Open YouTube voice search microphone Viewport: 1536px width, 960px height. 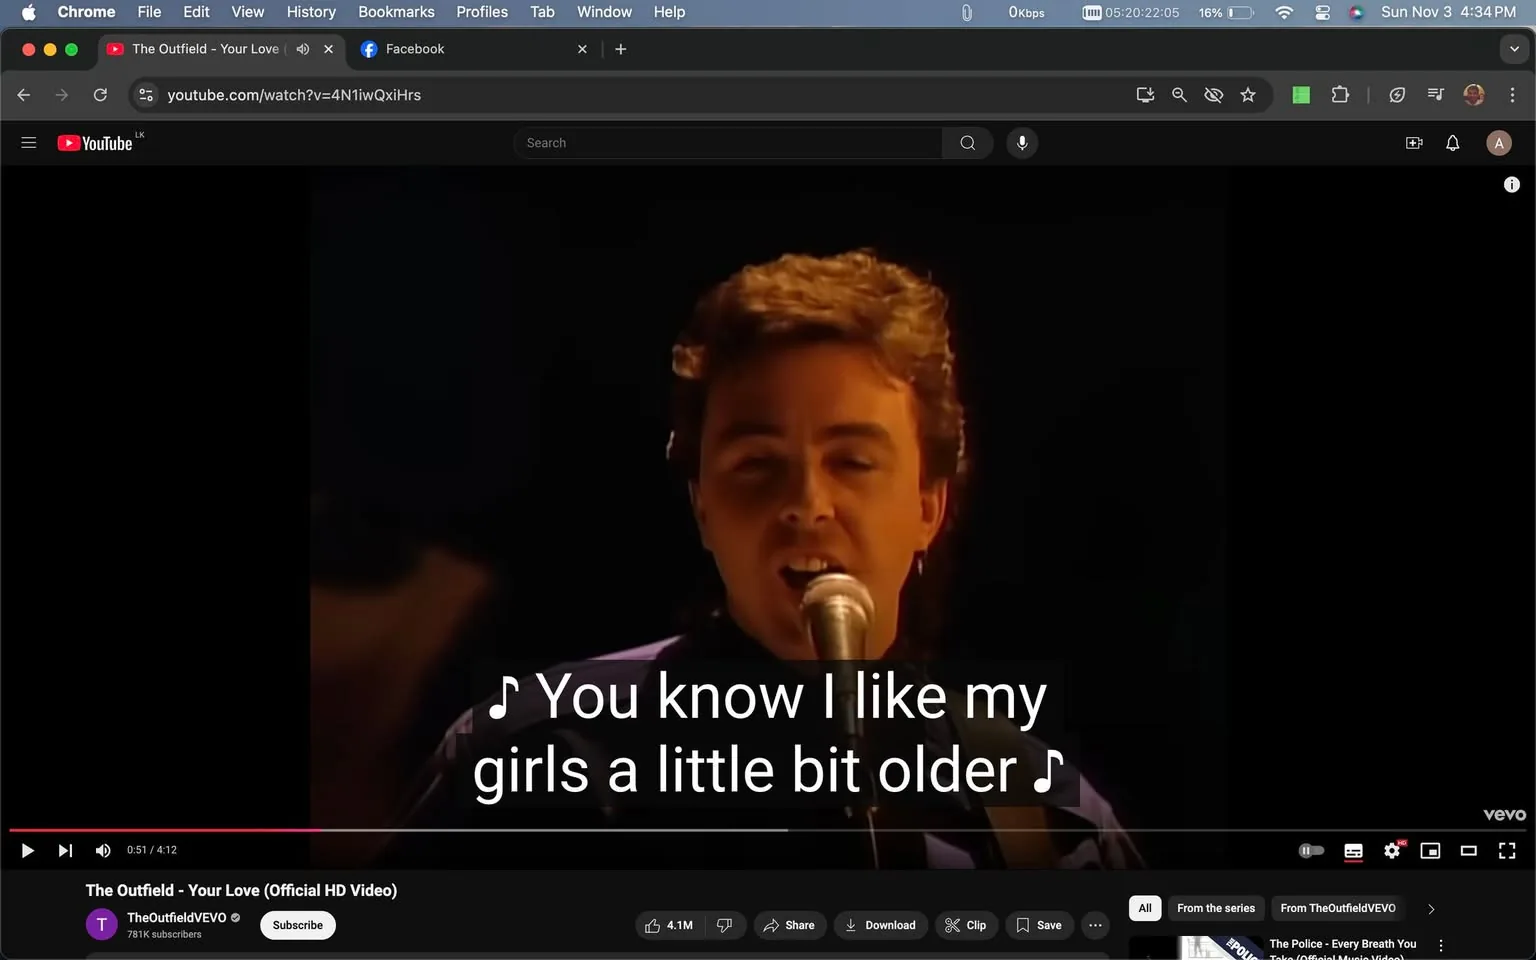(x=1021, y=142)
